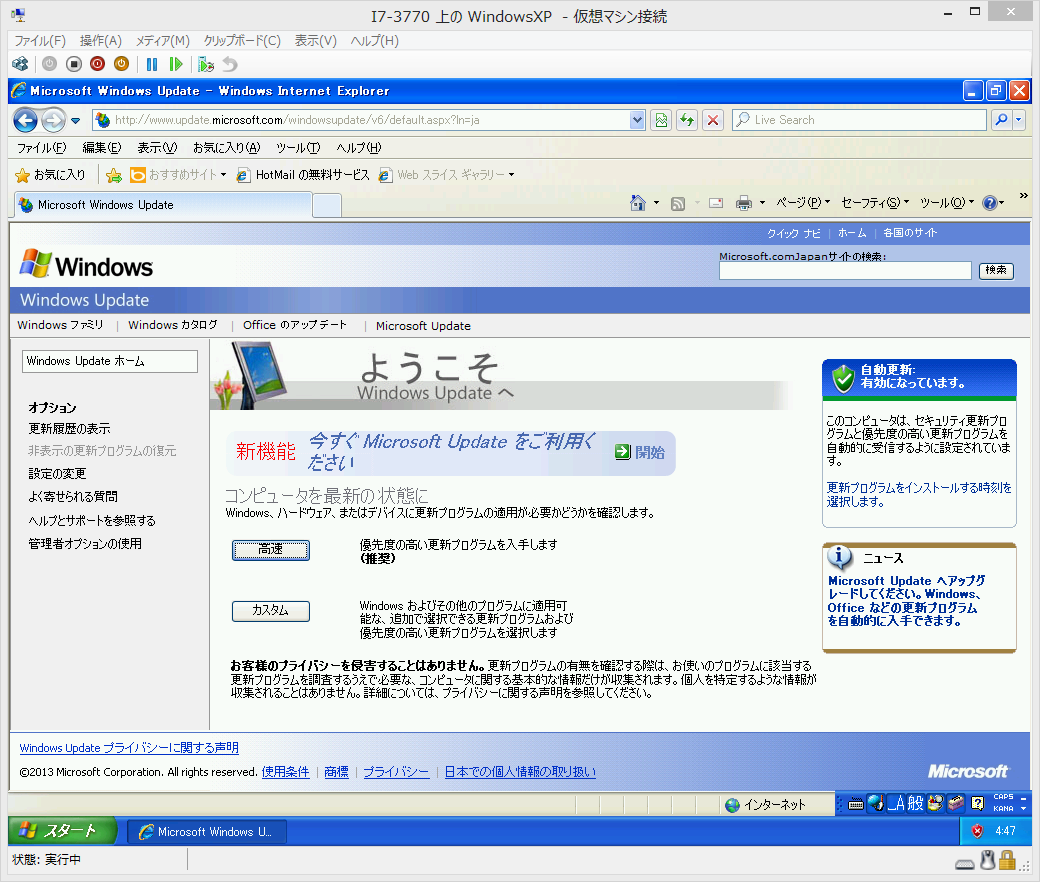Screen dimensions: 1040x882
Task: Click the Live Search input box
Action: coord(859,120)
